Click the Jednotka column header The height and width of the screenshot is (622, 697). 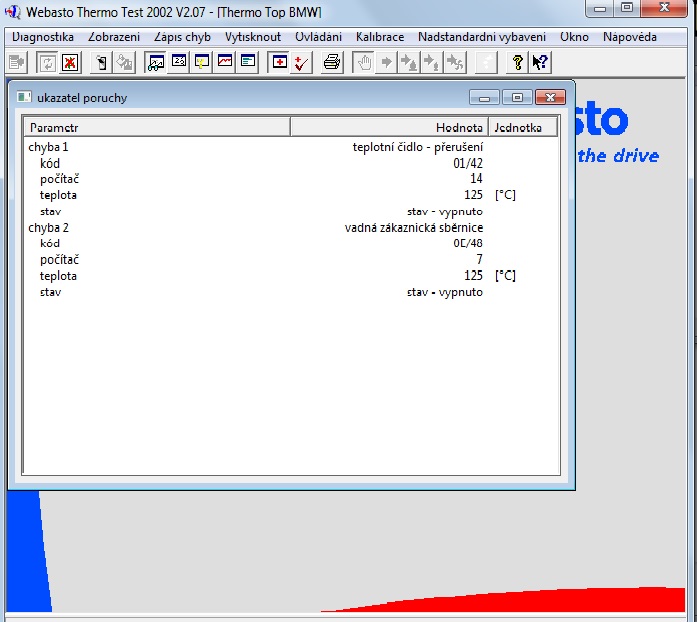pos(522,127)
